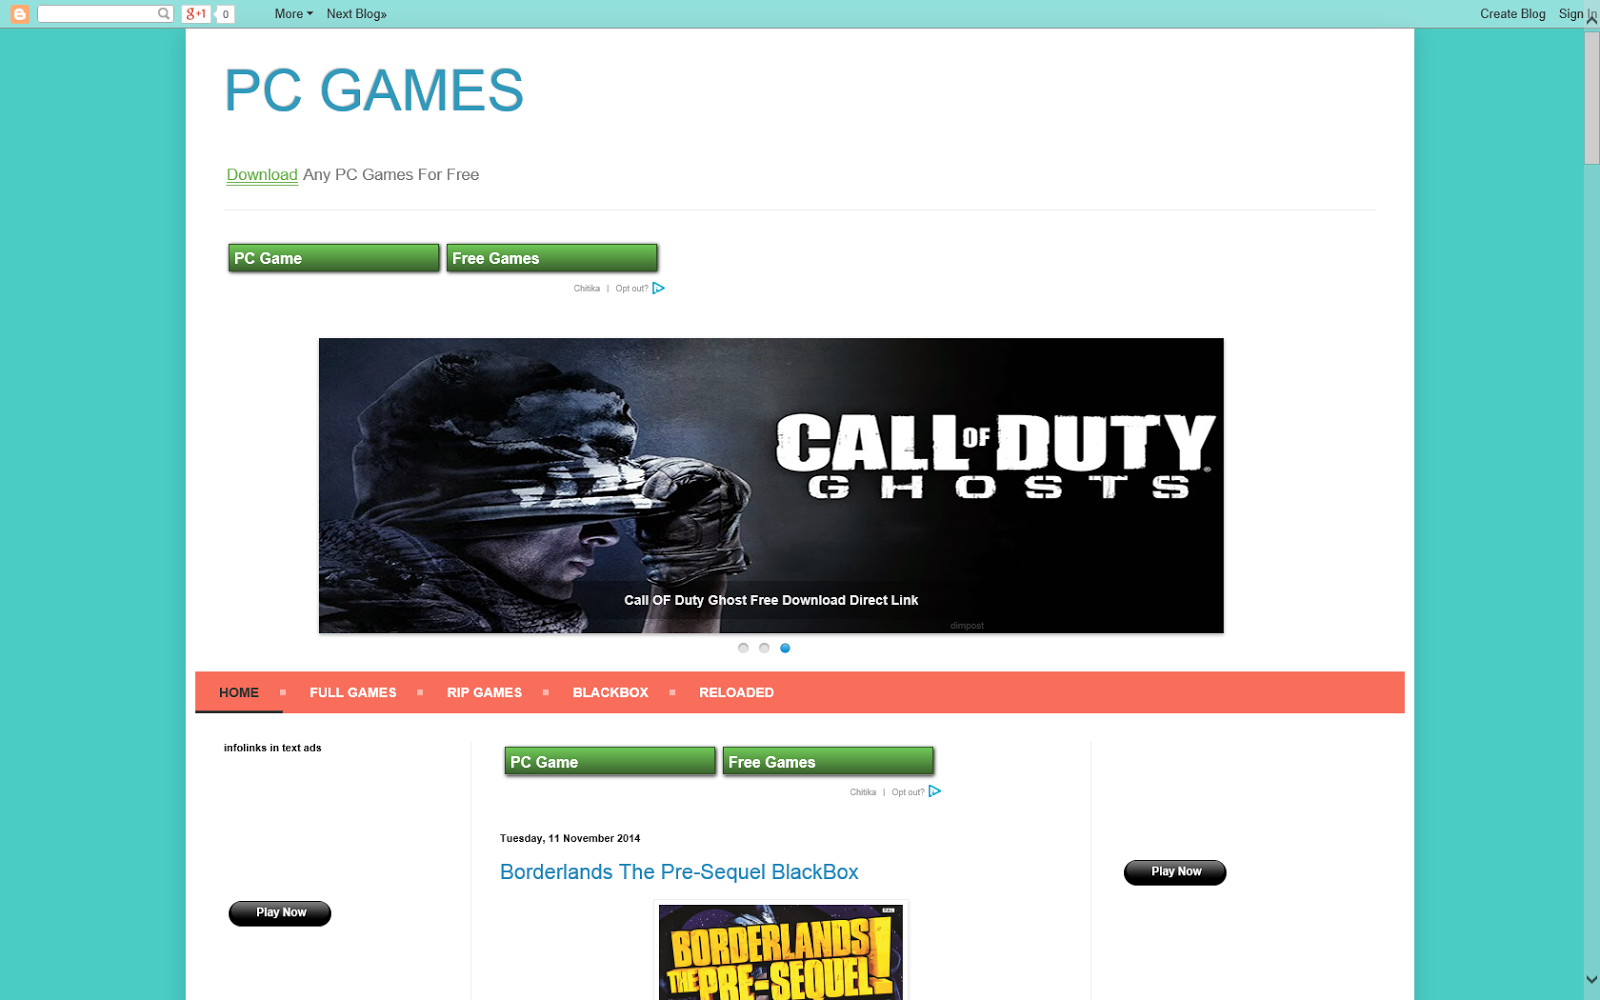Select the first carousel dot
The image size is (1600, 1000).
[743, 648]
